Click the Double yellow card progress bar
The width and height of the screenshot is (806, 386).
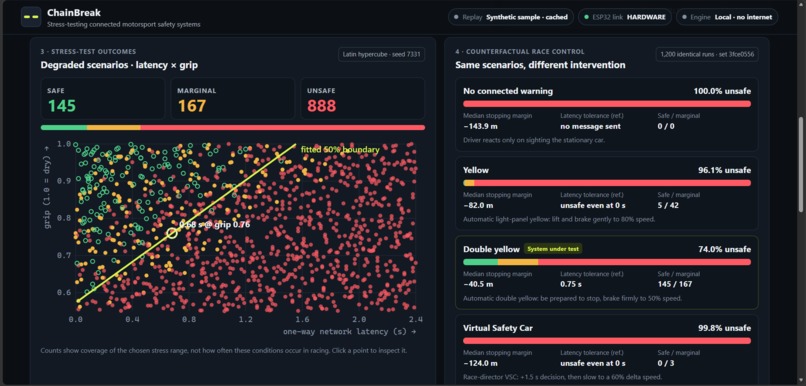pos(607,262)
